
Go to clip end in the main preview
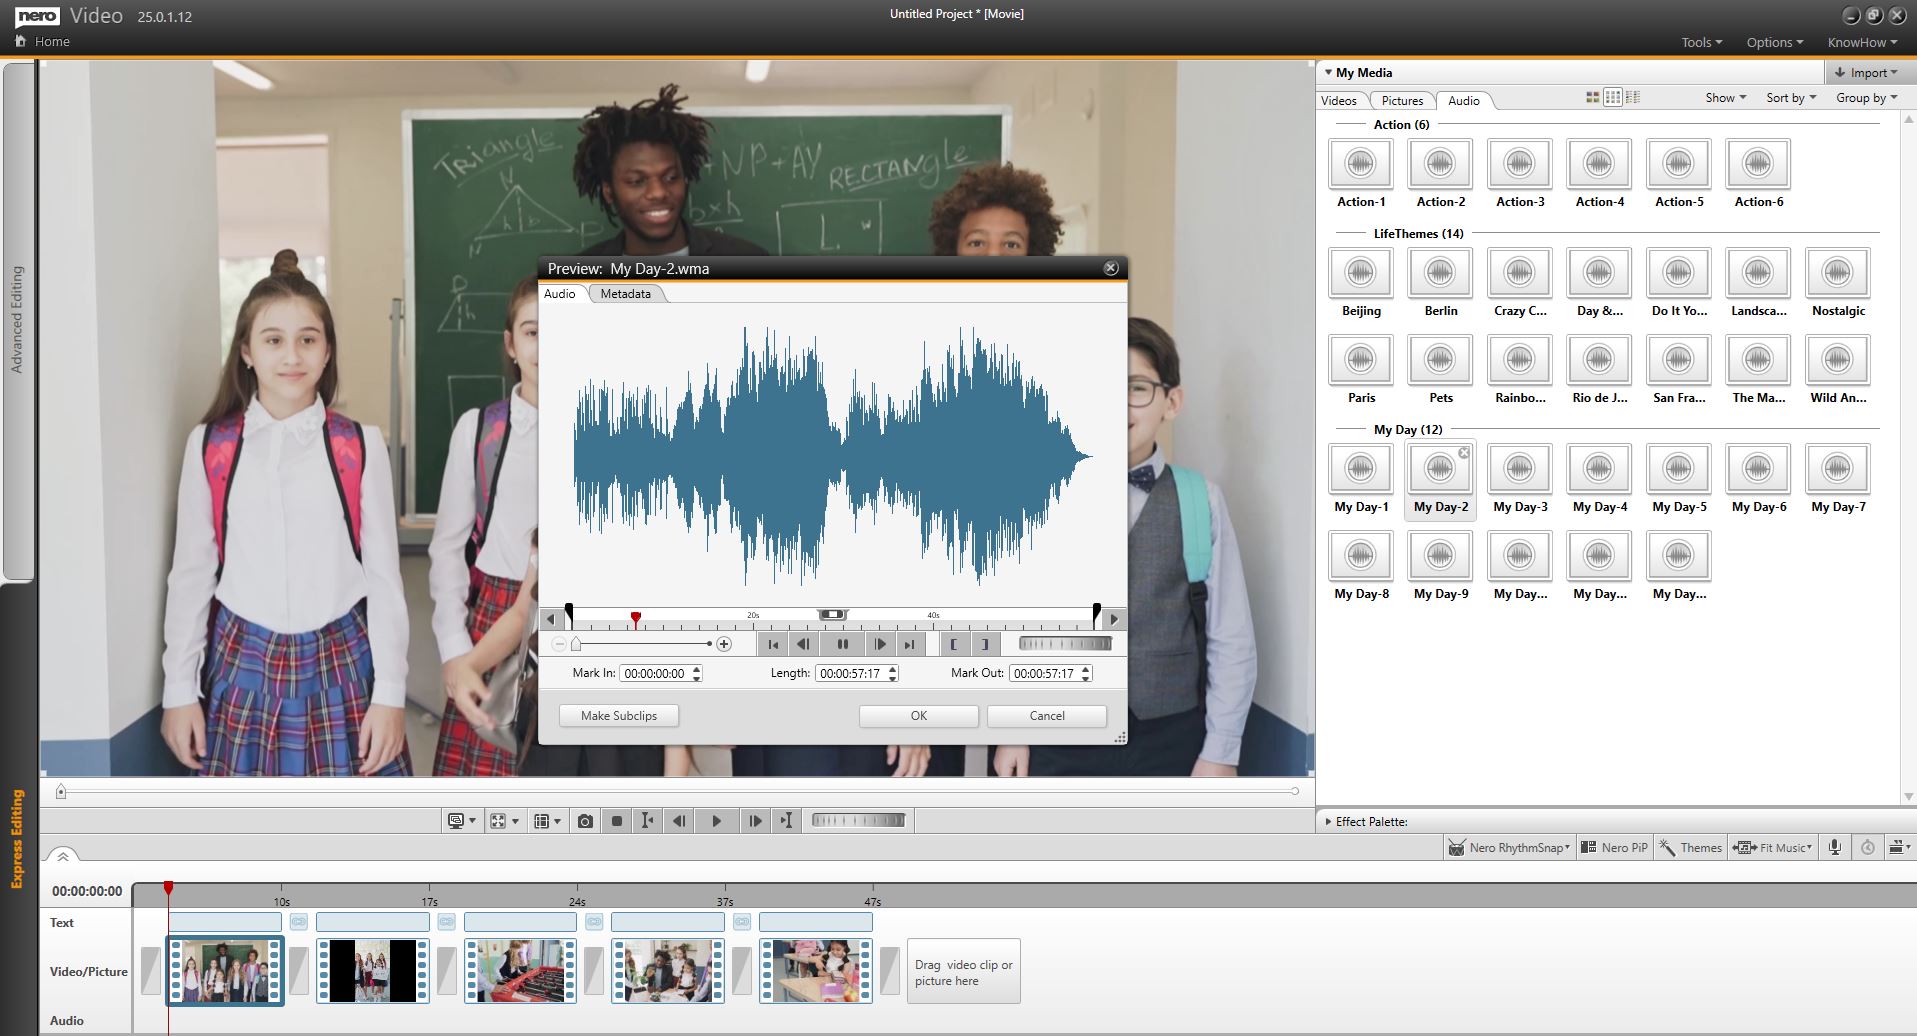pos(787,821)
